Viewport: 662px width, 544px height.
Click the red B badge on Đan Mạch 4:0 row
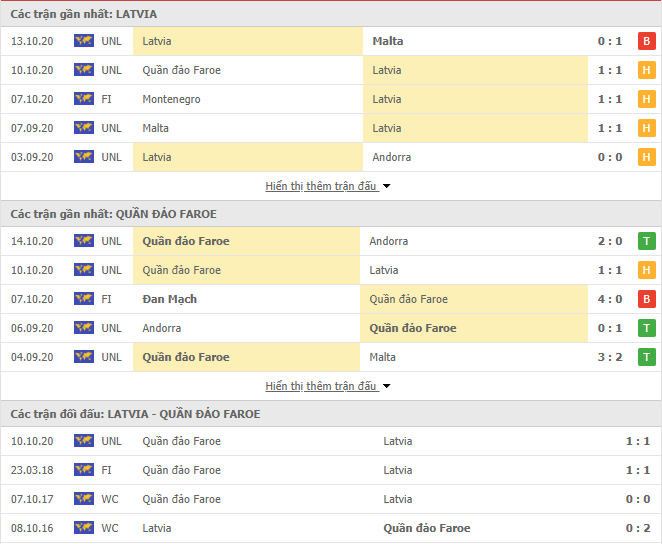point(646,299)
